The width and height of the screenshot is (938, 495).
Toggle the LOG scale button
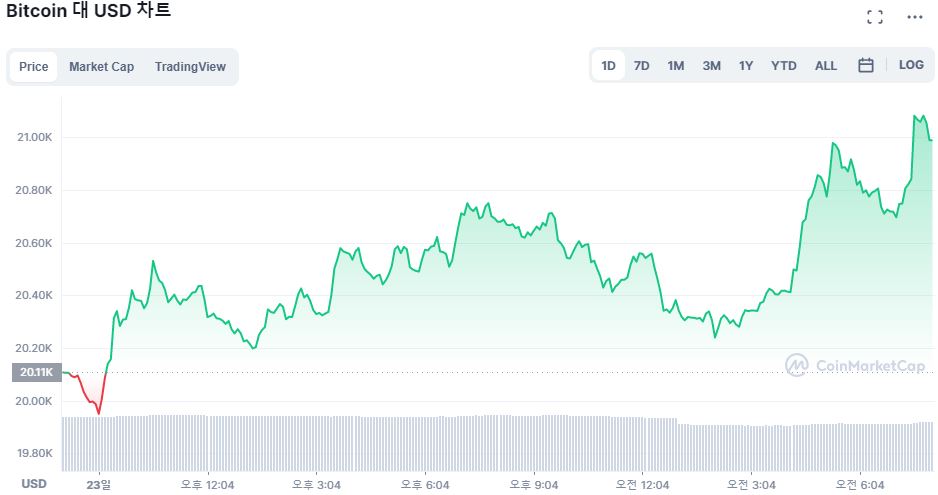[911, 65]
